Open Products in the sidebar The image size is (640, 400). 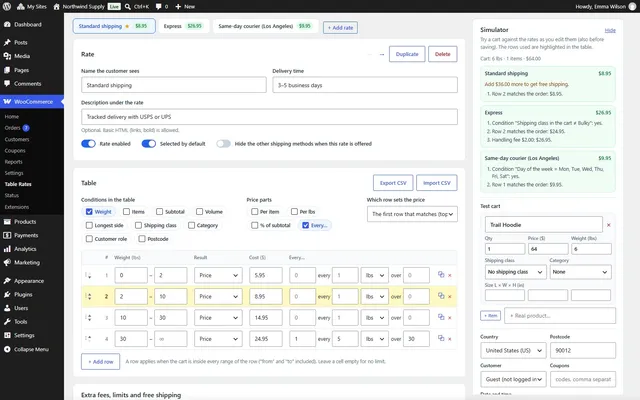pyautogui.click(x=25, y=222)
